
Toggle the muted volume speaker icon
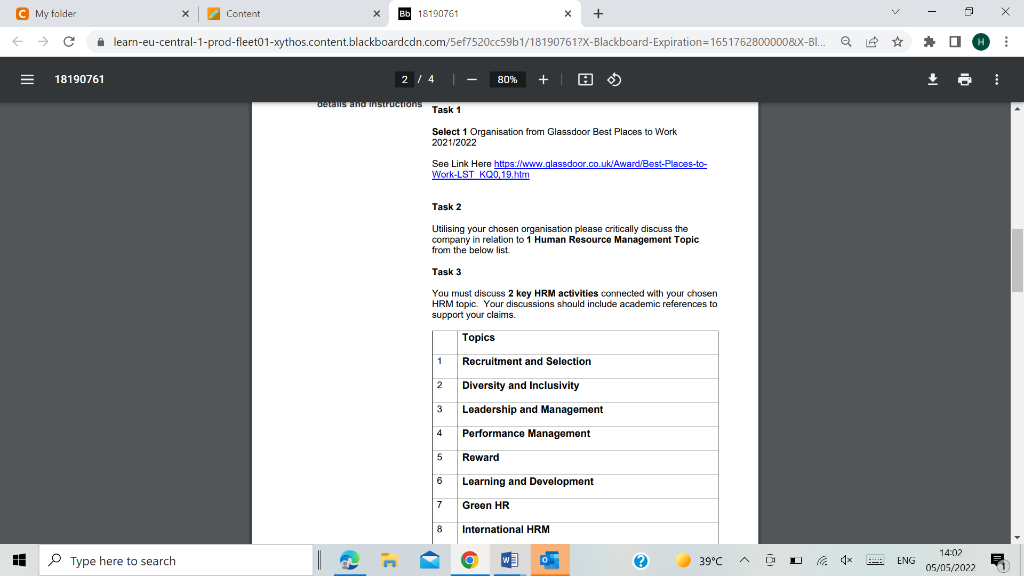click(846, 560)
